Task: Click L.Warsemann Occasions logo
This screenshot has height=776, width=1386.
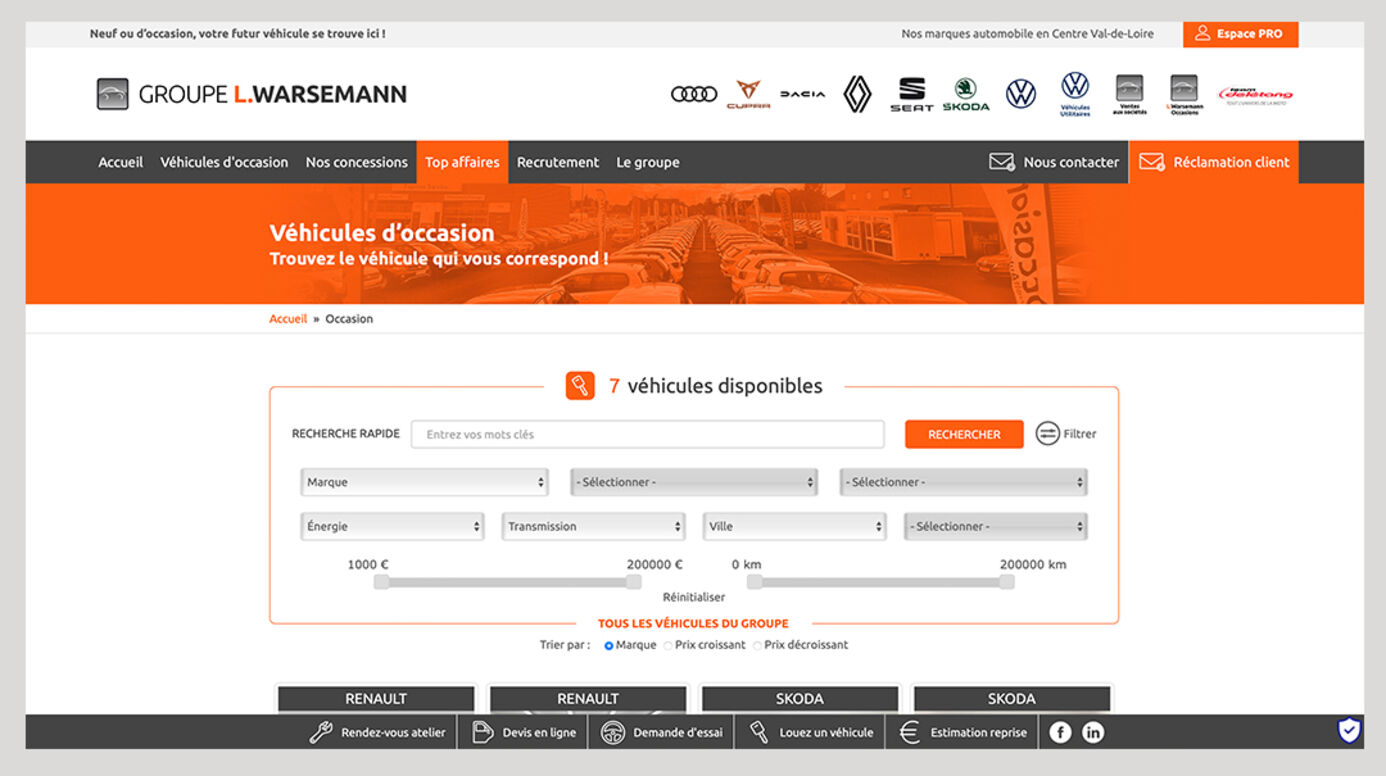Action: coord(1184,94)
